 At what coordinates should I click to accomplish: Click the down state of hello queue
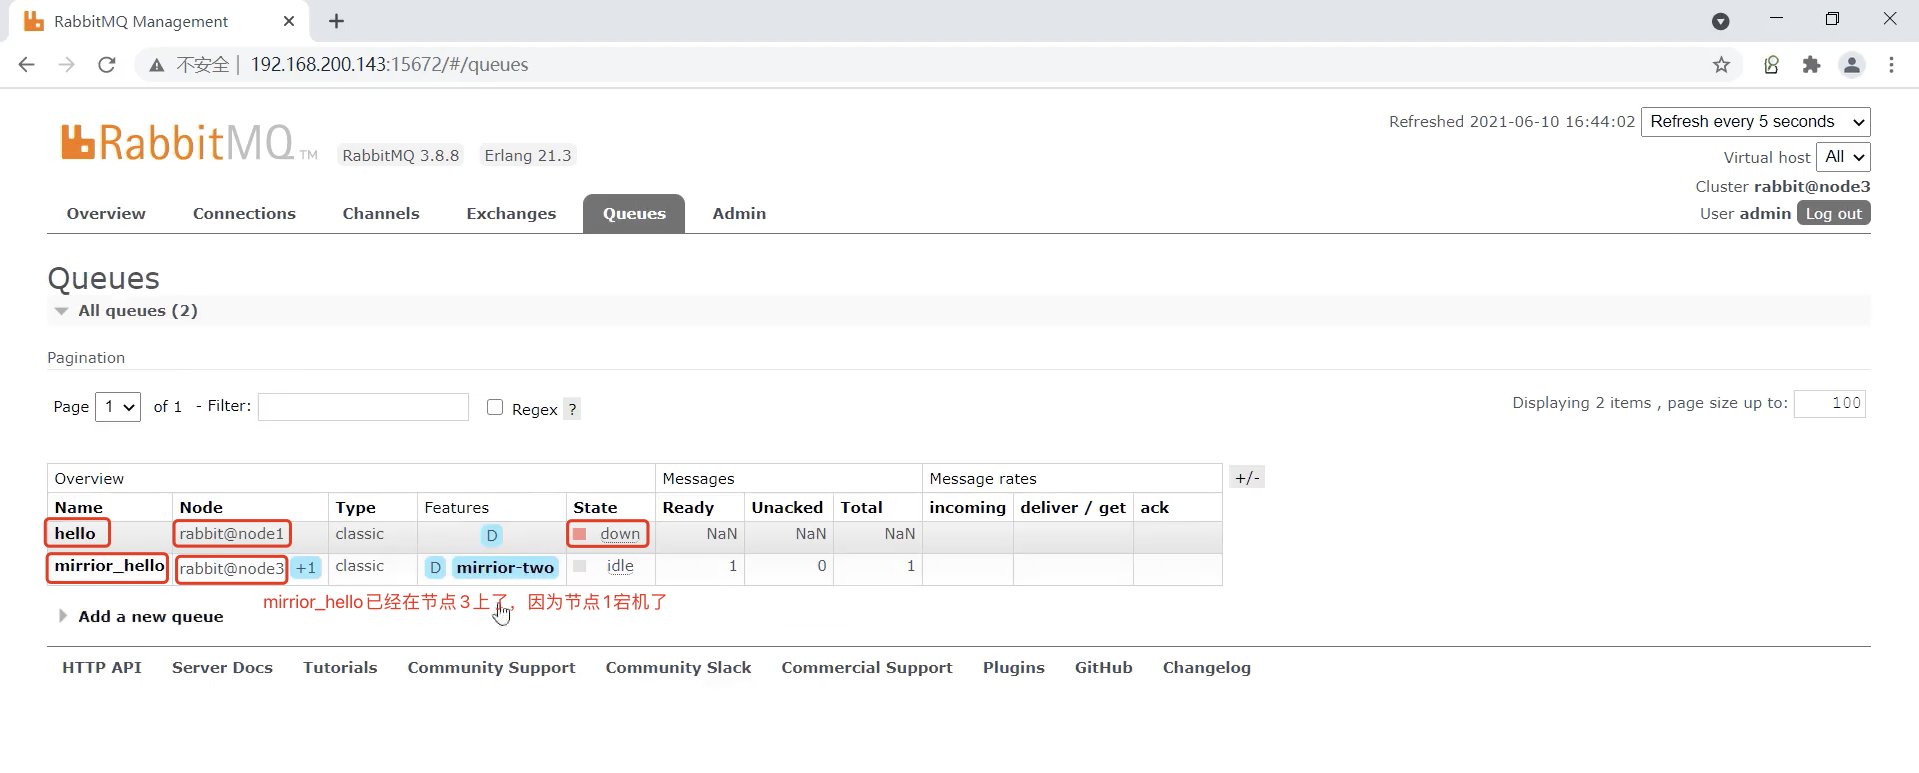tap(620, 534)
